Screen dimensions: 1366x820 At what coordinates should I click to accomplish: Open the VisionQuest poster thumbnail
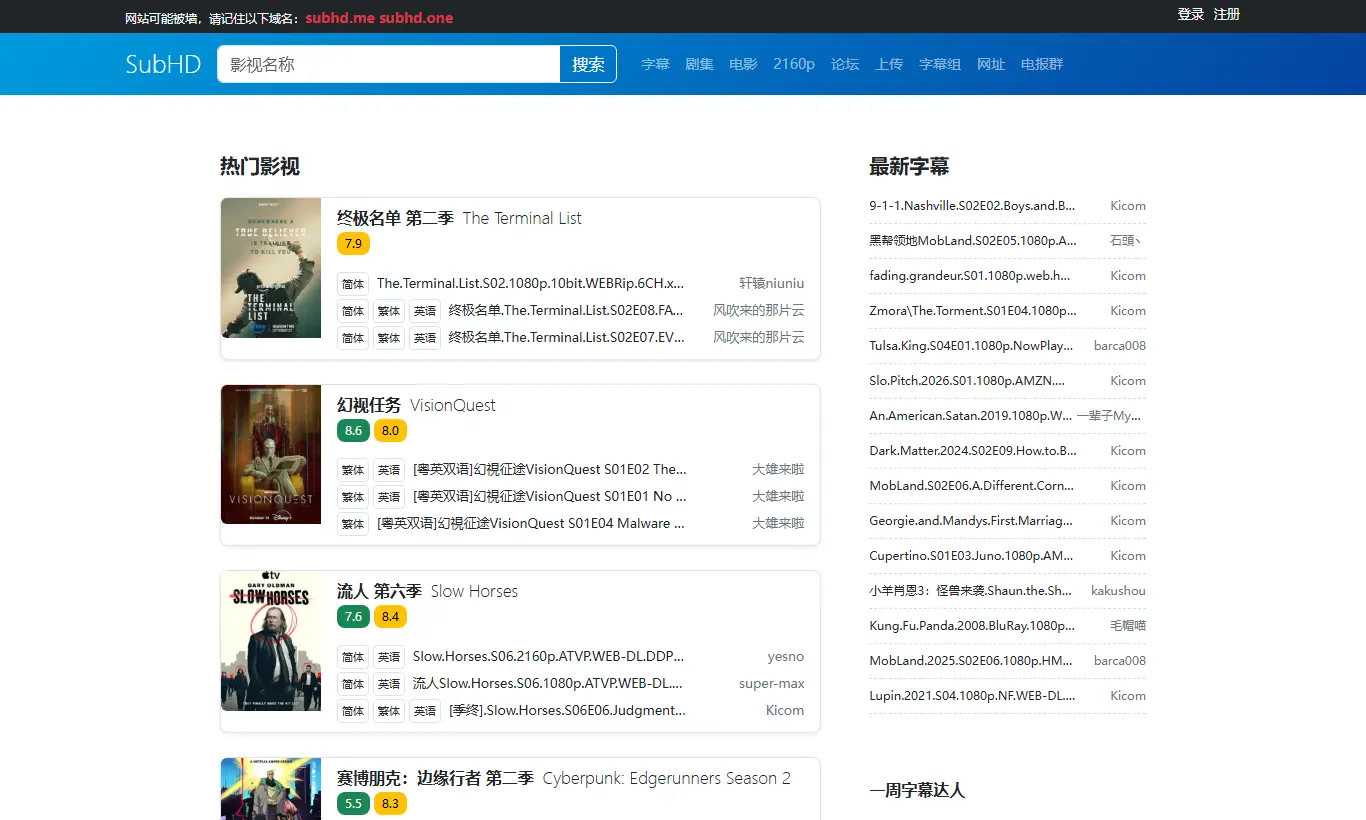pos(271,455)
